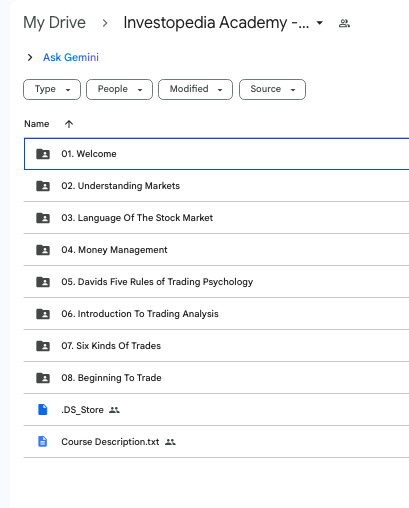Select the 02. Understanding Markets folder icon

click(x=43, y=186)
